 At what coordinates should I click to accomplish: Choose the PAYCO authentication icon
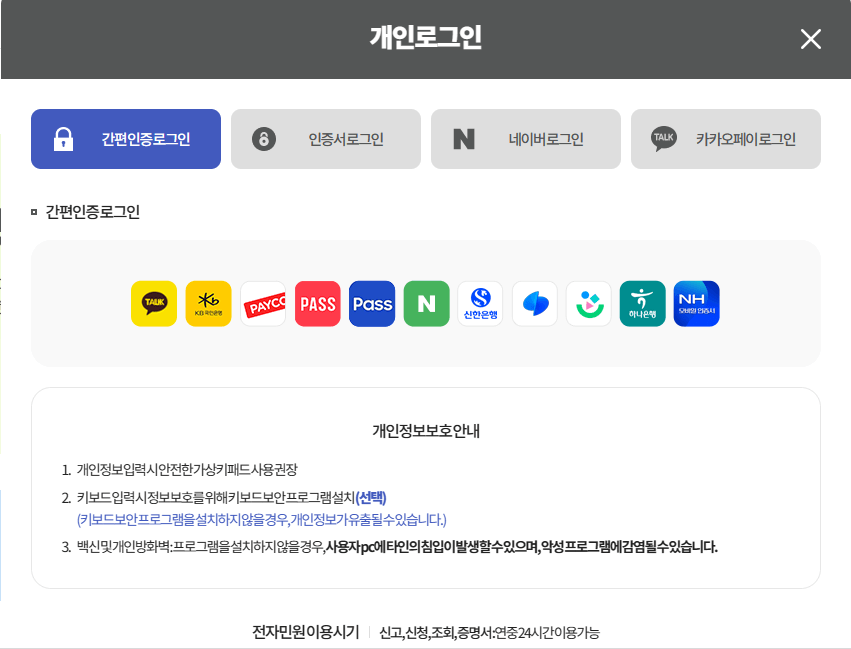coord(263,303)
